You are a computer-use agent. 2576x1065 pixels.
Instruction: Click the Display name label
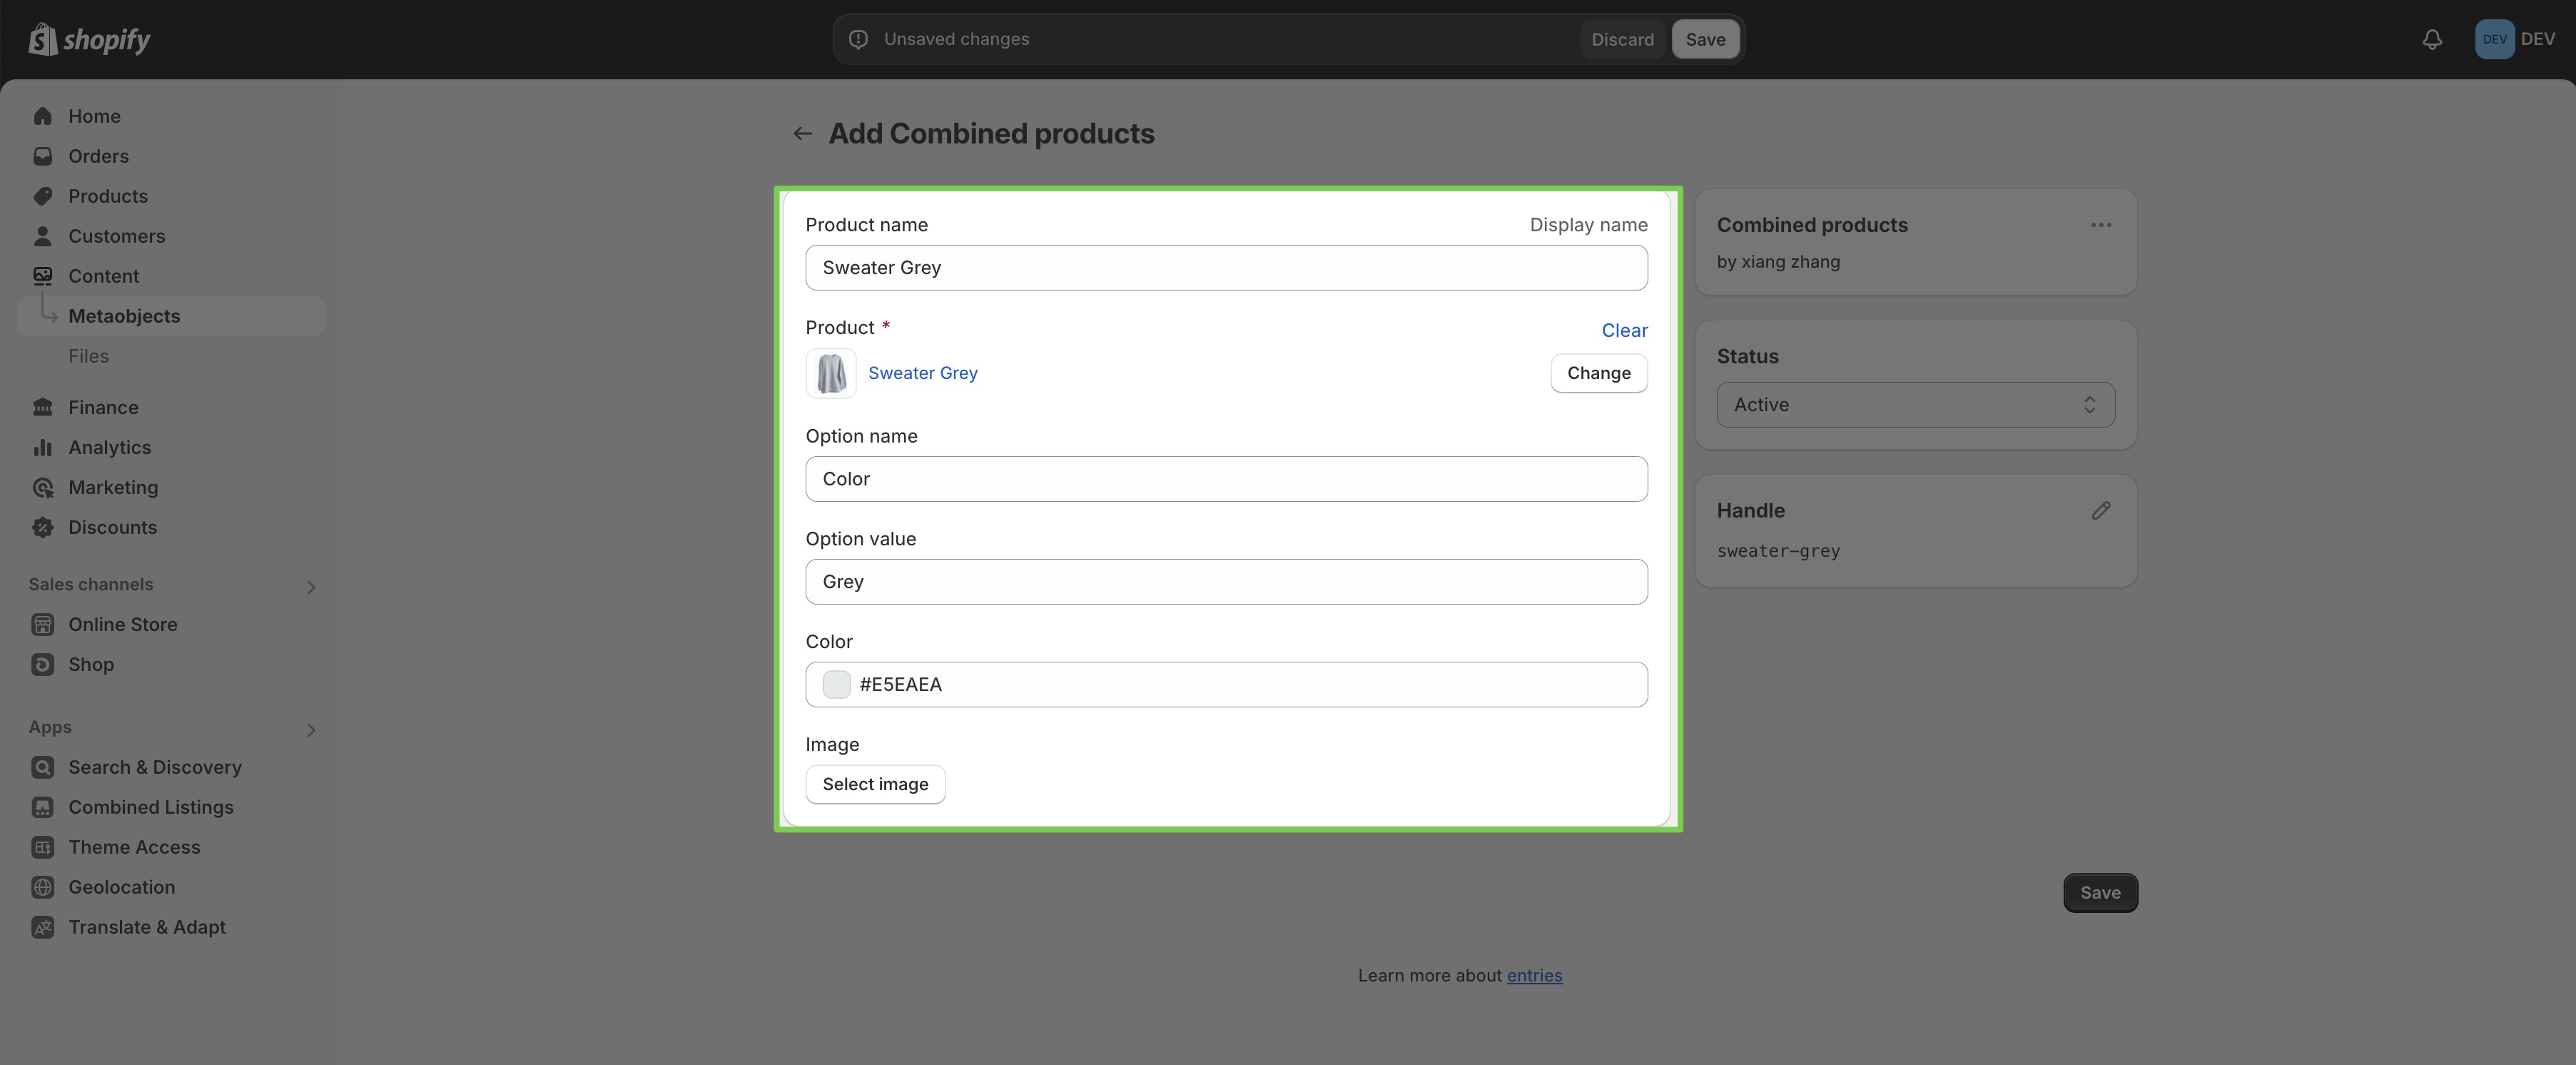click(x=1588, y=225)
